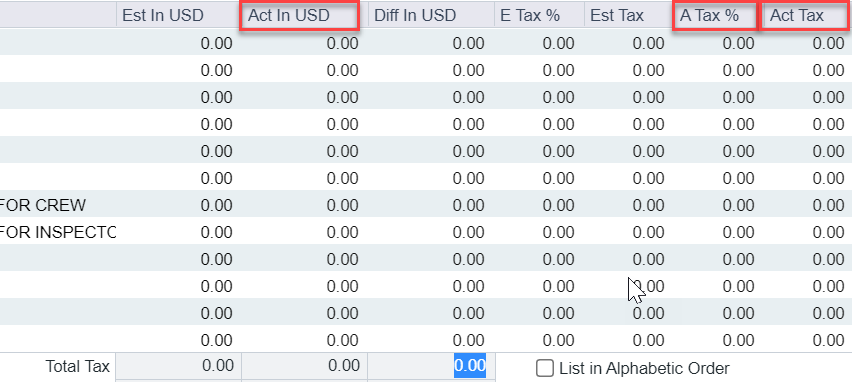Click Act Tax cell in FOR INSPECTC row
The width and height of the screenshot is (852, 382).
(805, 232)
